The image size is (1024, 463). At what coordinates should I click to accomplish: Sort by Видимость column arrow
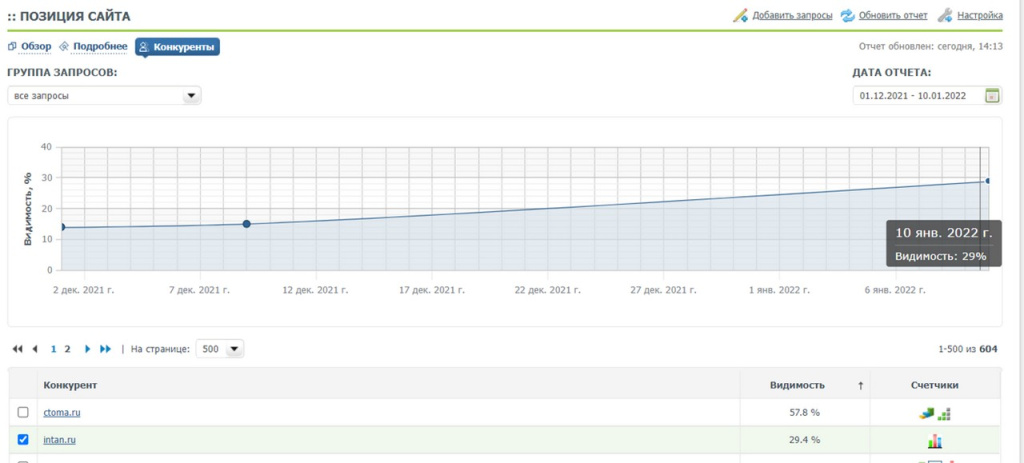coord(861,386)
